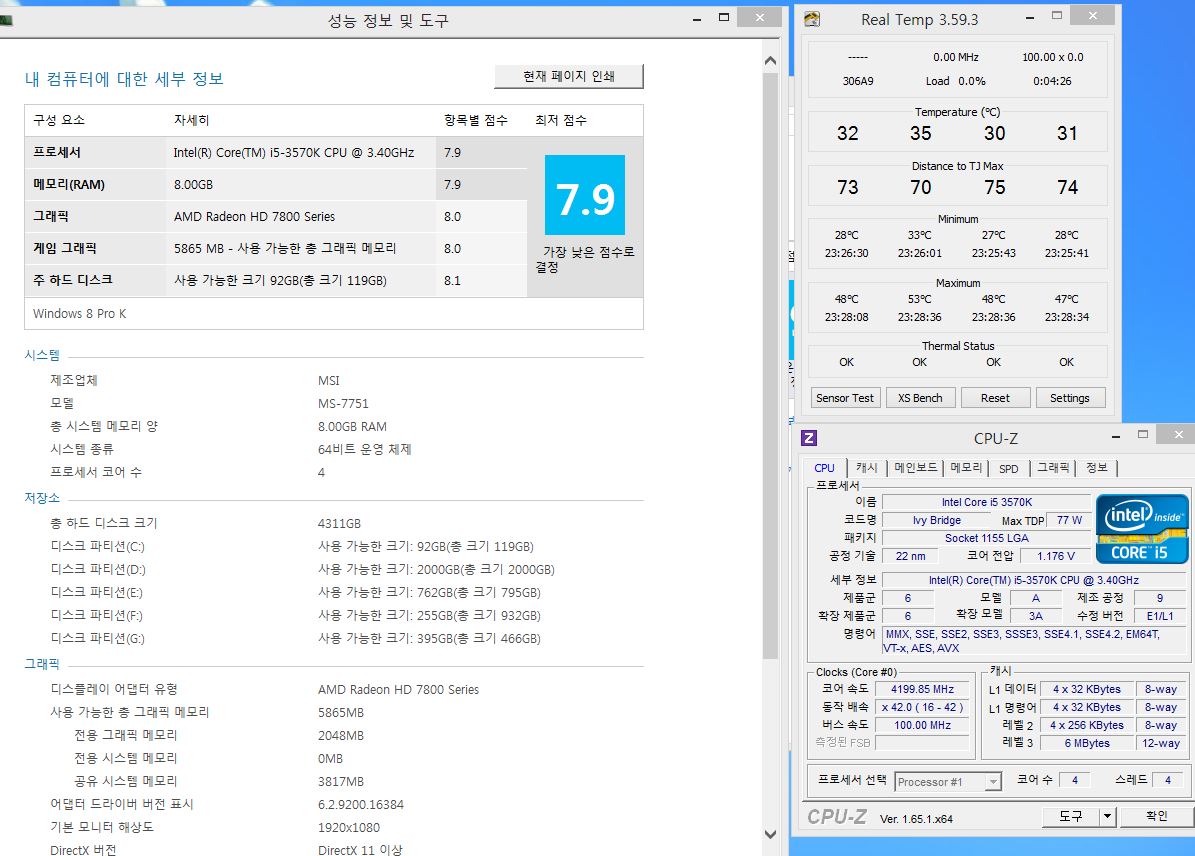Select the CPU tab in CPU-Z
Viewport: 1195px width, 856px height.
pos(824,468)
